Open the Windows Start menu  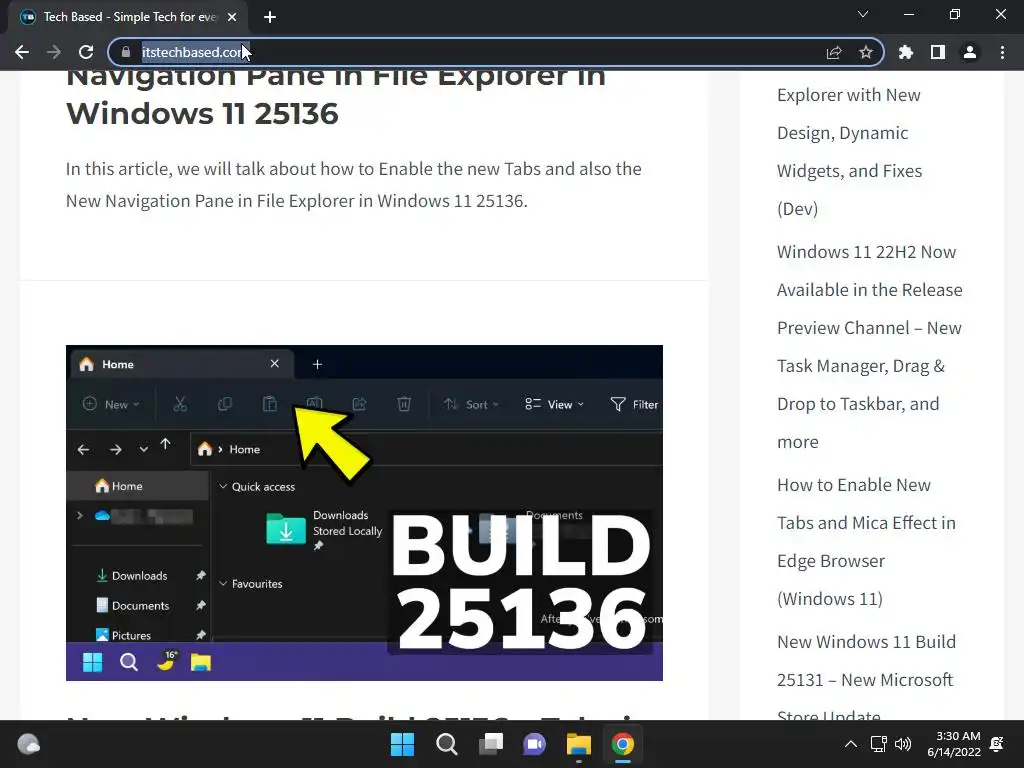tap(402, 744)
